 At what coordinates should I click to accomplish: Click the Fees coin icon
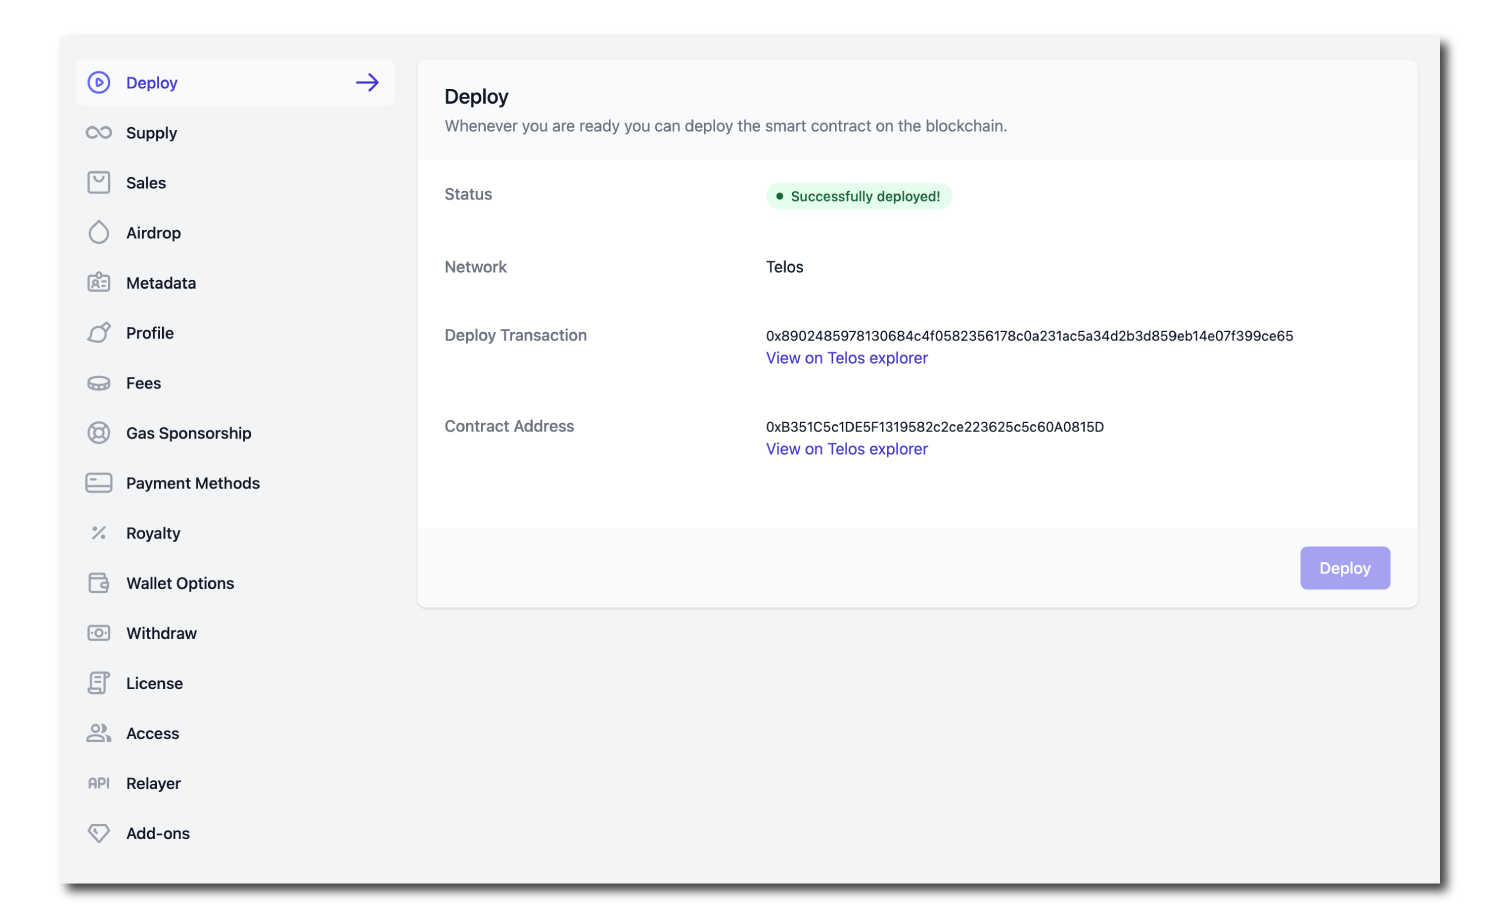[x=99, y=383]
